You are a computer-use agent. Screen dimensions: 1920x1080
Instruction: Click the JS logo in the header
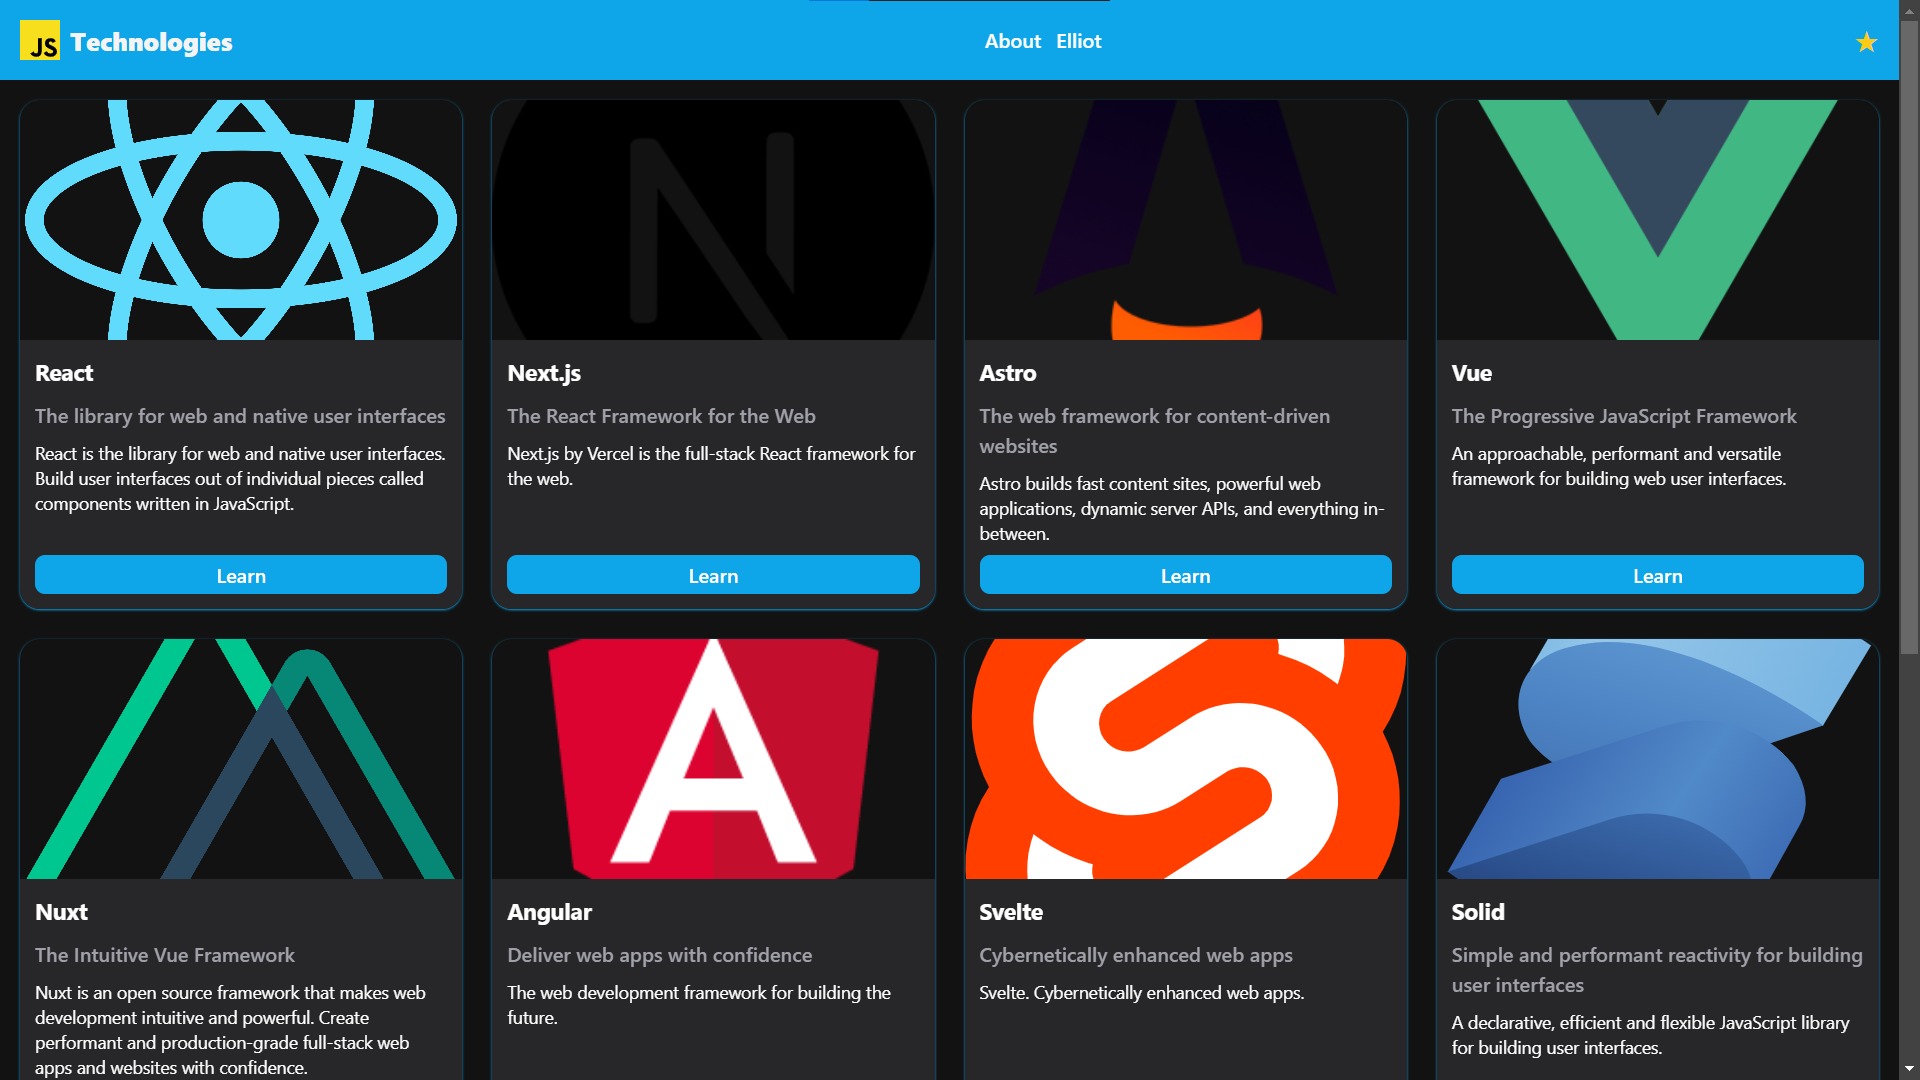(x=40, y=40)
